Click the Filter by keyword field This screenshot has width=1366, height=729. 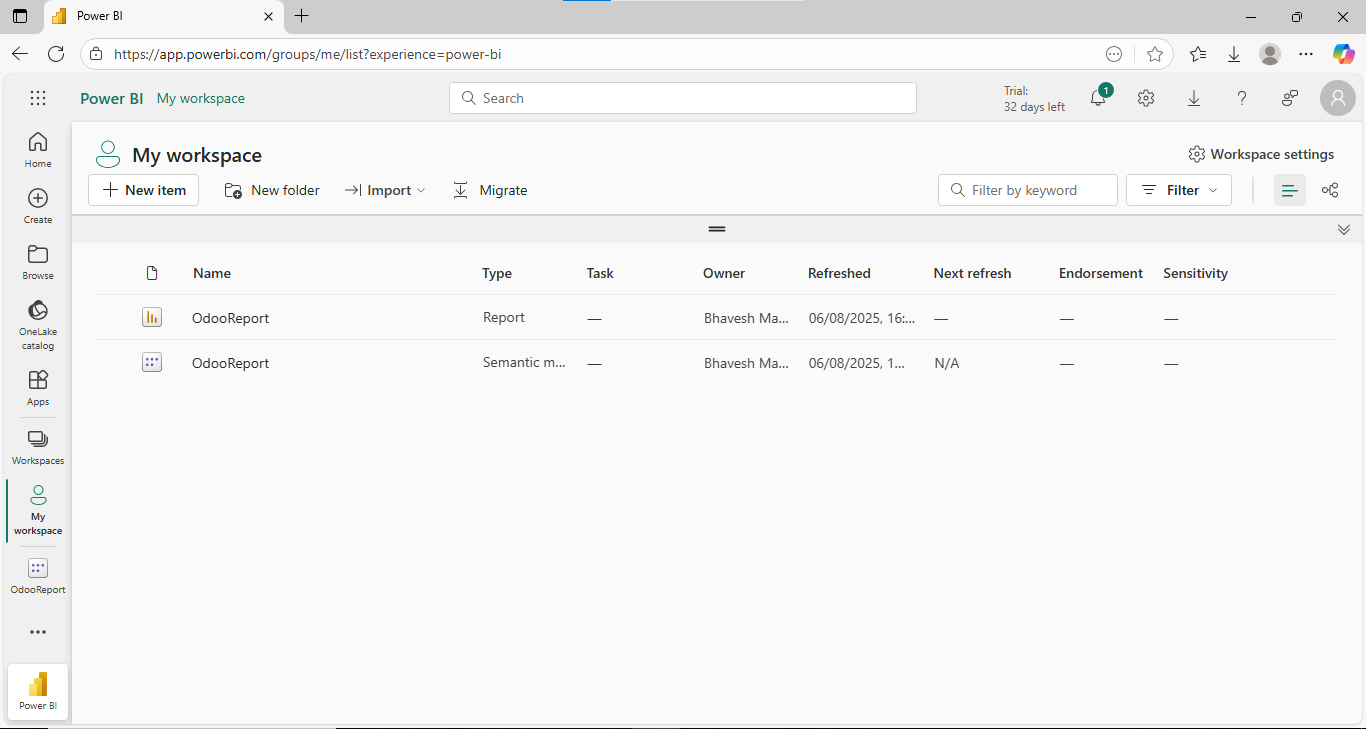(x=1028, y=190)
